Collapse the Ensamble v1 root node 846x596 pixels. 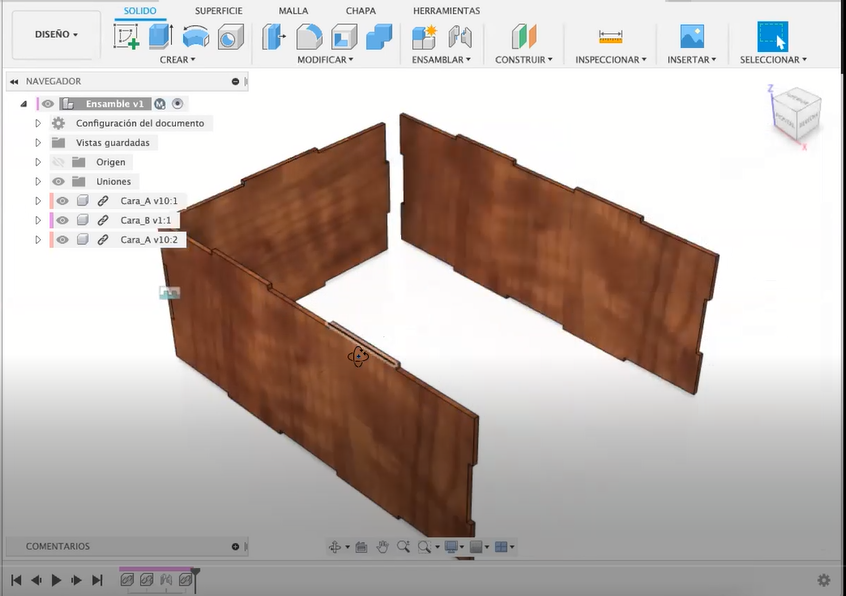(23, 104)
